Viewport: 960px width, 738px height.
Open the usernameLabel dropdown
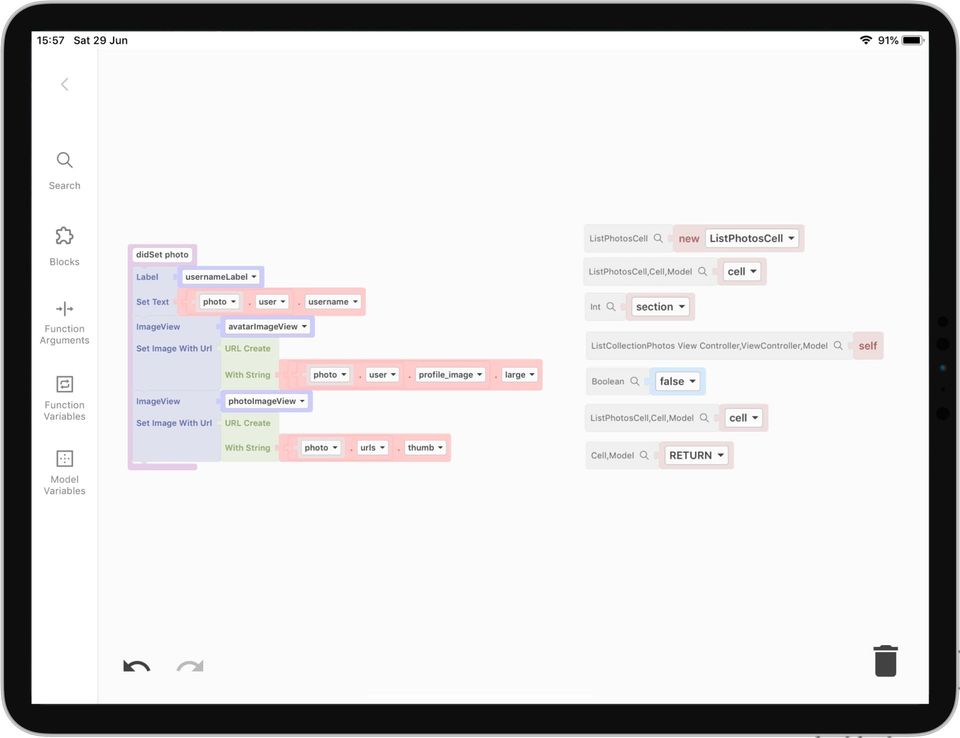pyautogui.click(x=220, y=277)
